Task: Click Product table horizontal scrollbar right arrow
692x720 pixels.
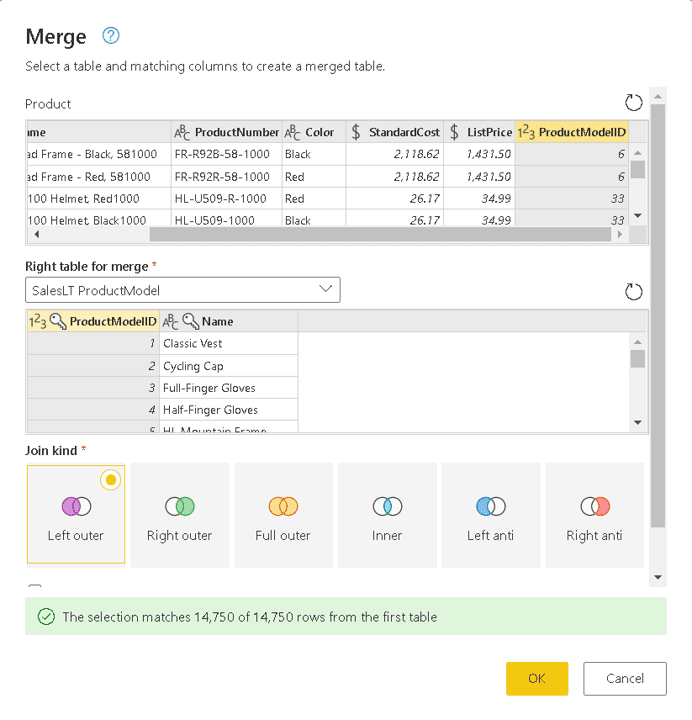Action: tap(620, 234)
